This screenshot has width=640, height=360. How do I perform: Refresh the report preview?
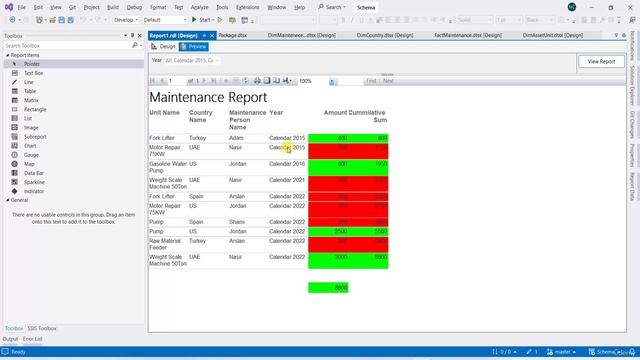point(246,81)
